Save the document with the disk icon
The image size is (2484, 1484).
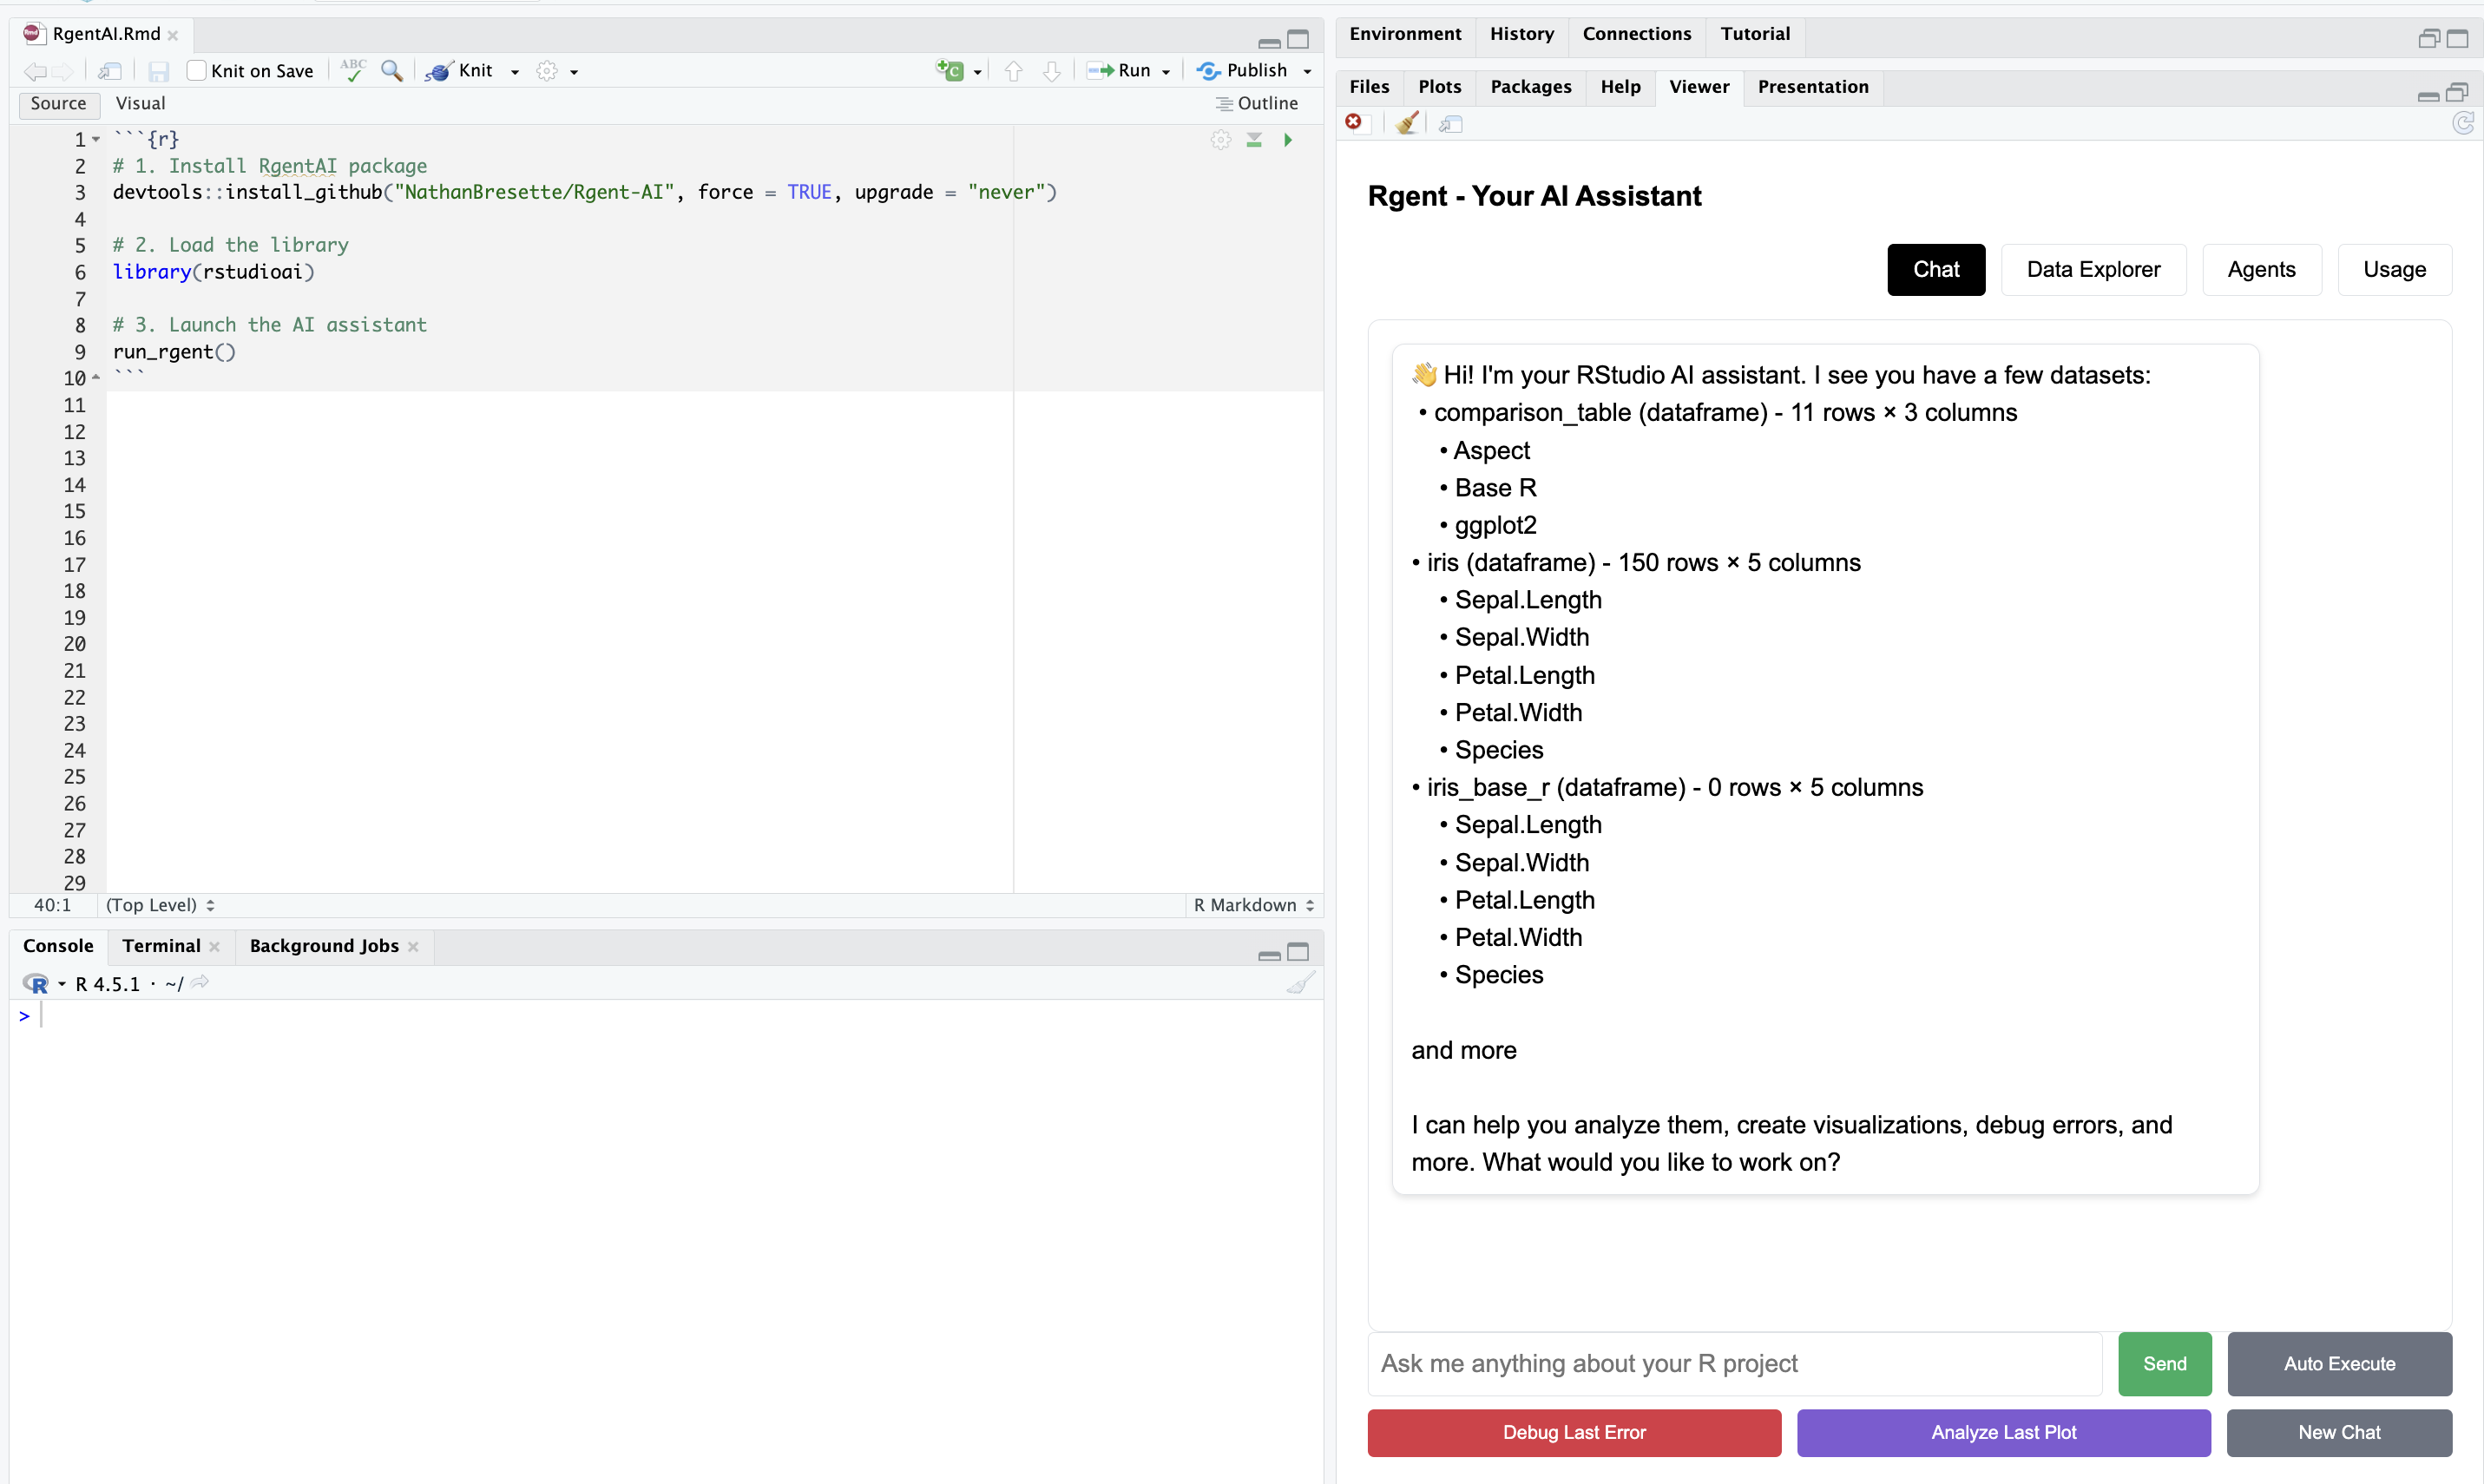click(x=158, y=70)
